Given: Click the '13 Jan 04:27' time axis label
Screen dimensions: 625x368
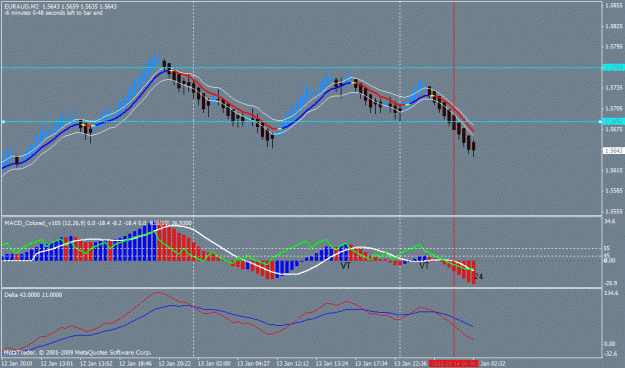Looking at the screenshot, I should [x=254, y=364].
